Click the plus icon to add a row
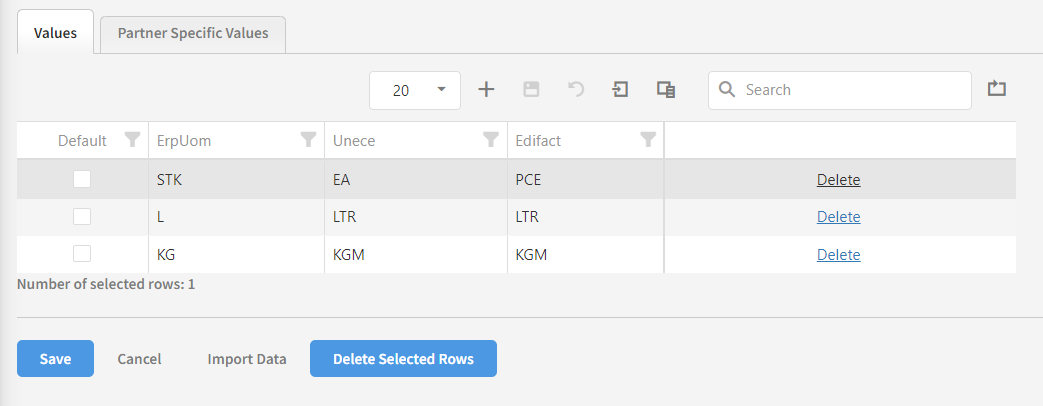The width and height of the screenshot is (1043, 406). coord(486,89)
